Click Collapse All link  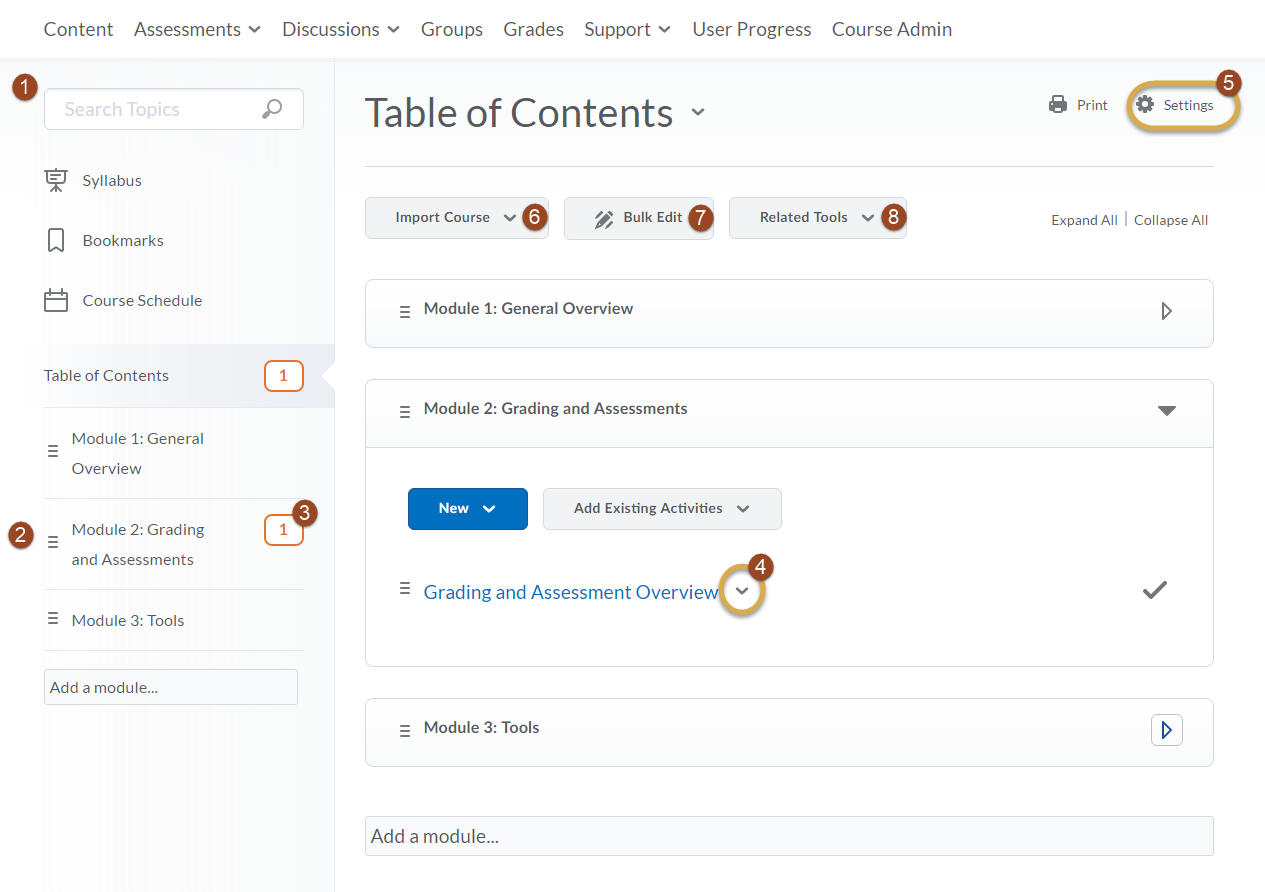pyautogui.click(x=1171, y=220)
